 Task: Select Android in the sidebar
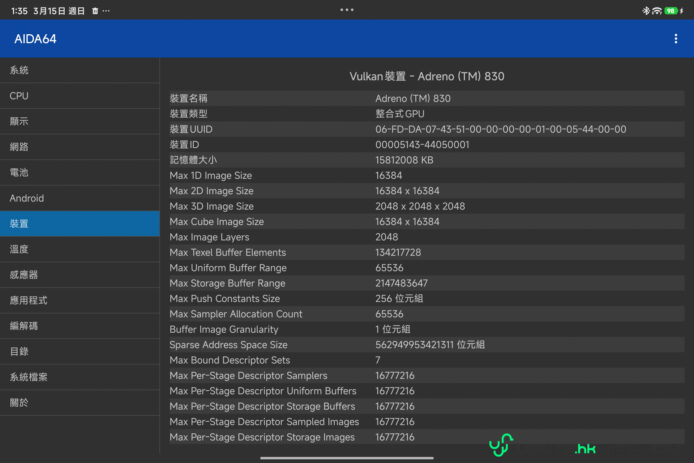point(80,198)
